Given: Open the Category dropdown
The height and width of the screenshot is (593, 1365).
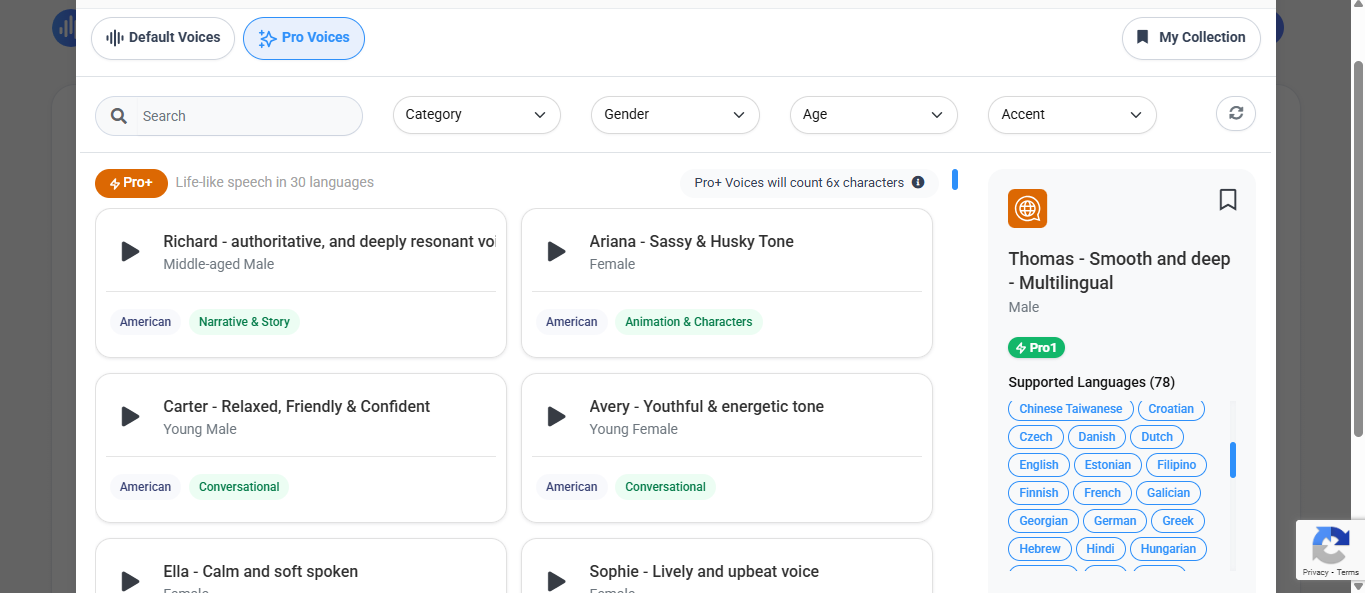Looking at the screenshot, I should click(x=476, y=115).
